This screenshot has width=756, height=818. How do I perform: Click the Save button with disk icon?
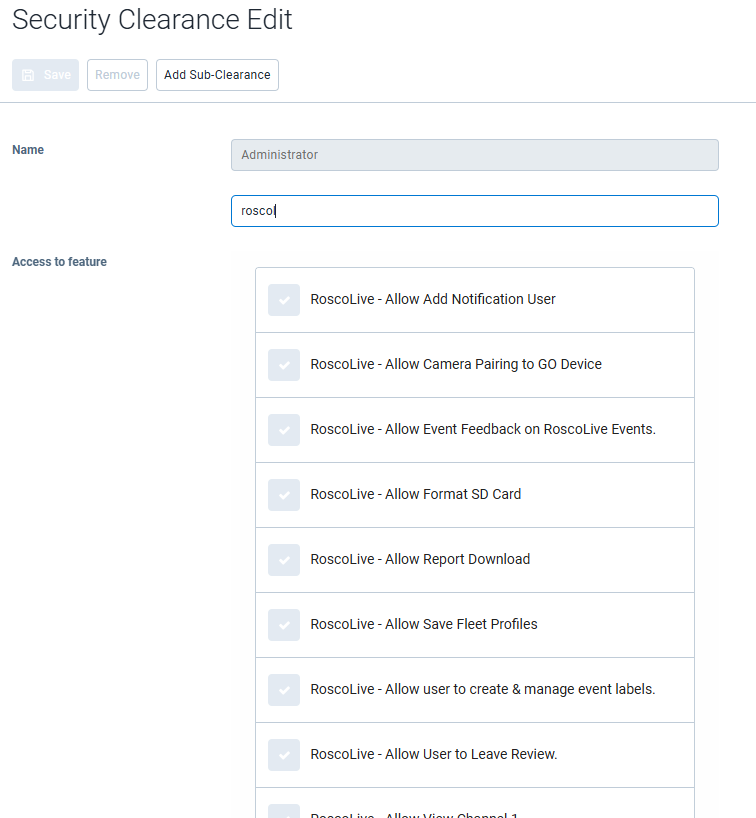tap(45, 75)
